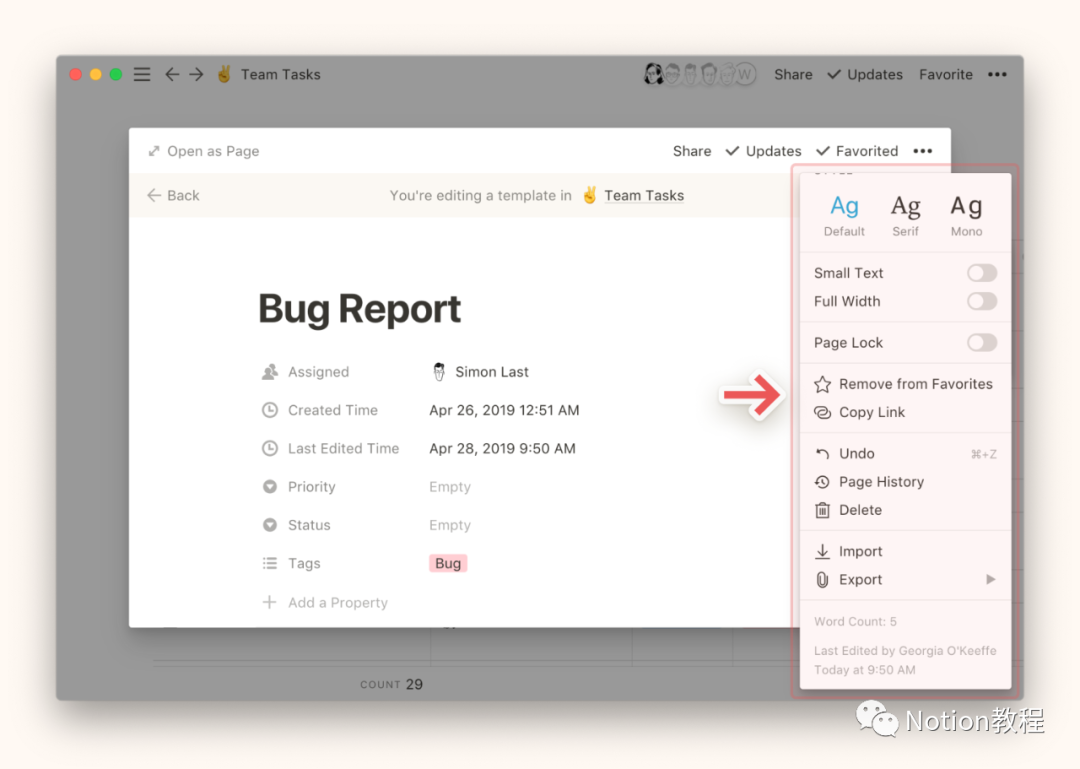Viewport: 1080px width, 769px height.
Task: Click the Back button in the template banner
Action: [173, 195]
